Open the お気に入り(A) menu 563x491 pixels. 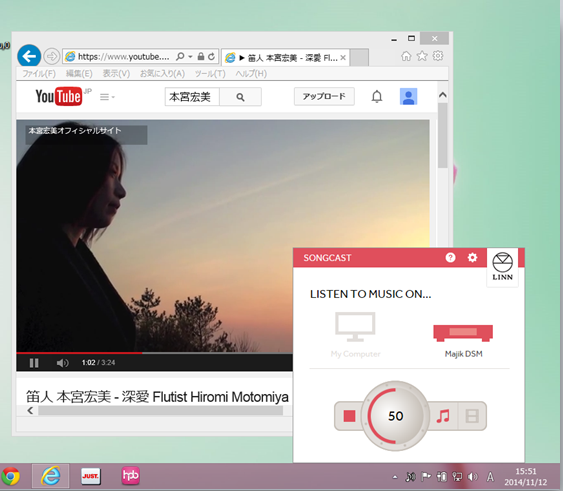[162, 74]
